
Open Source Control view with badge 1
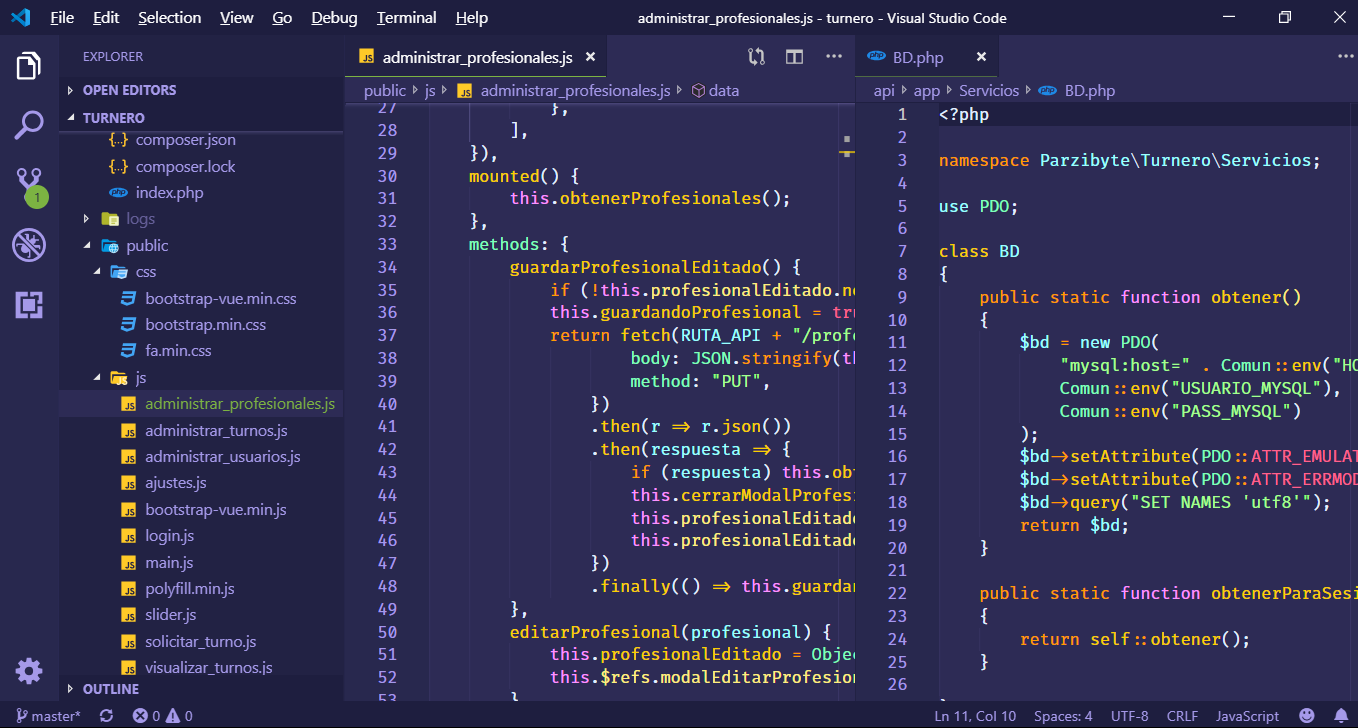click(29, 185)
